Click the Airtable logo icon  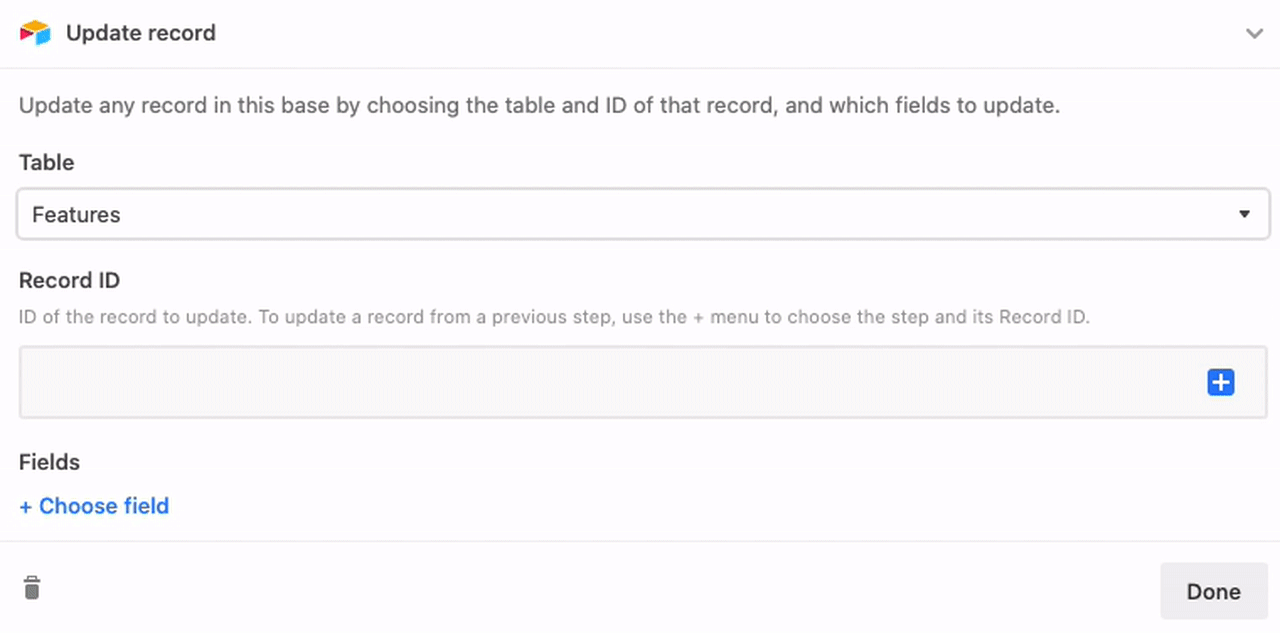35,33
